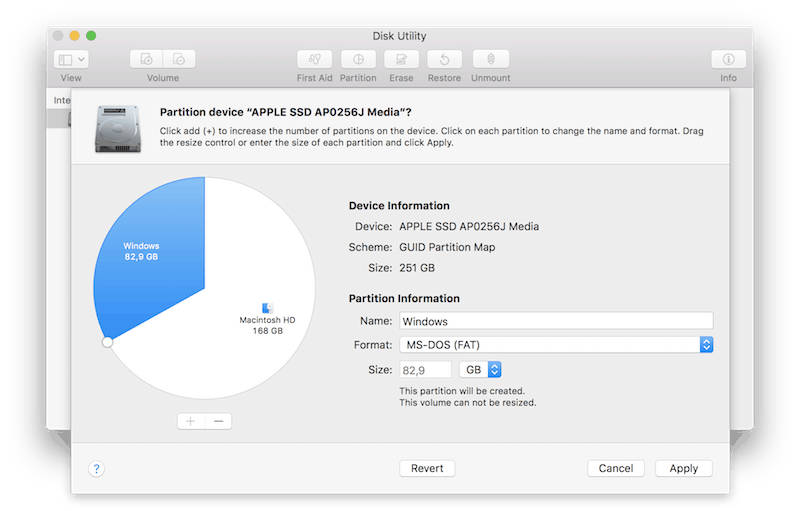Open the GB size unit dropdown
This screenshot has height=511, width=800.
pyautogui.click(x=480, y=370)
